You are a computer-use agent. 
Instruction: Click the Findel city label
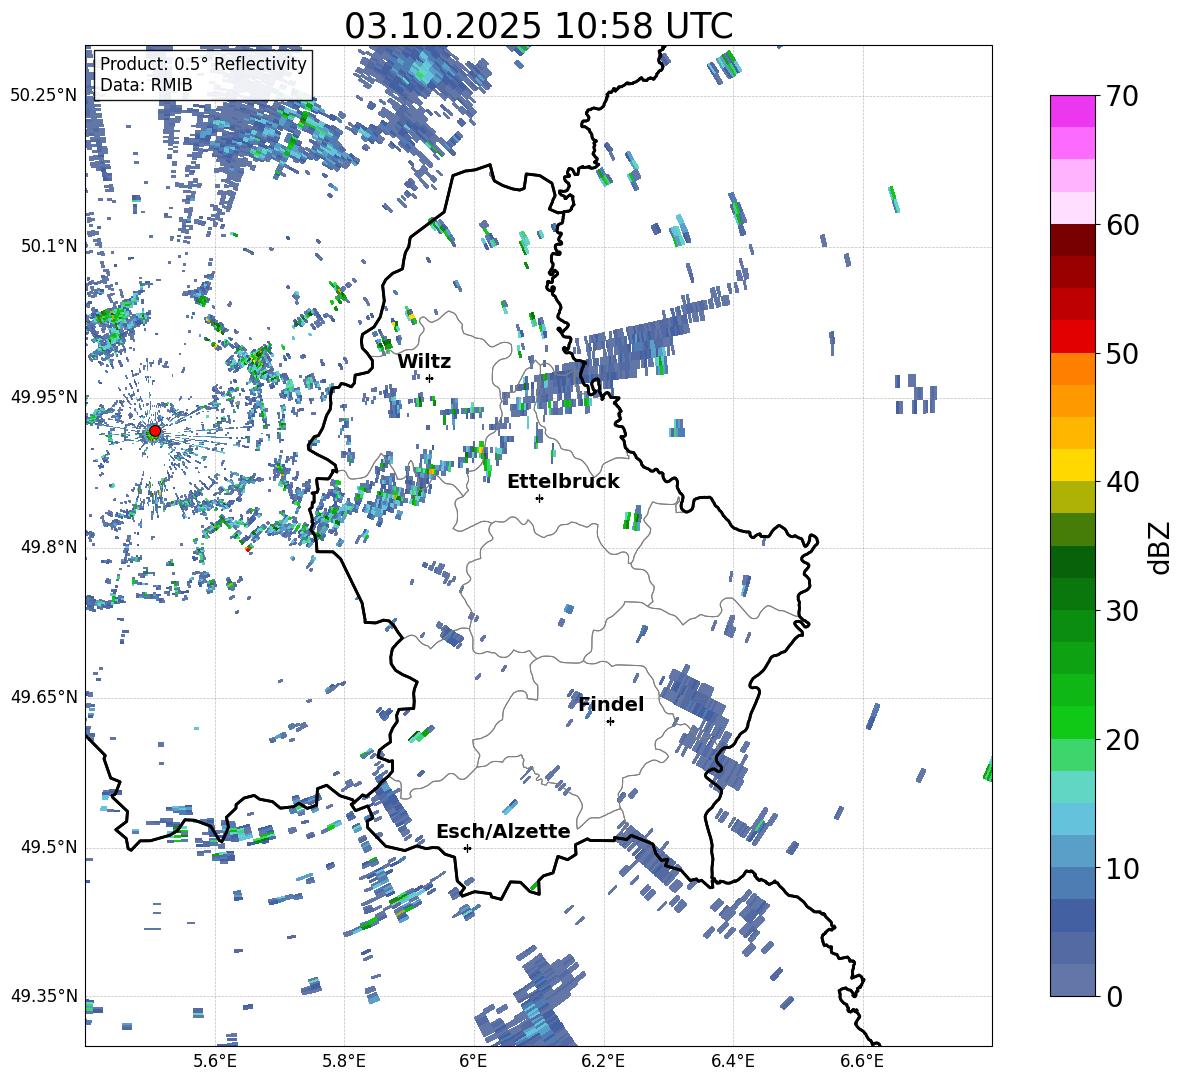tap(611, 704)
